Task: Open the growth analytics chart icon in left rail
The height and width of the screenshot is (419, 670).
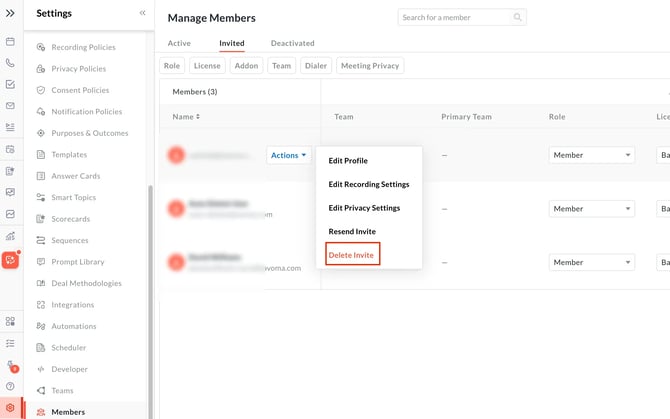Action: [10, 236]
